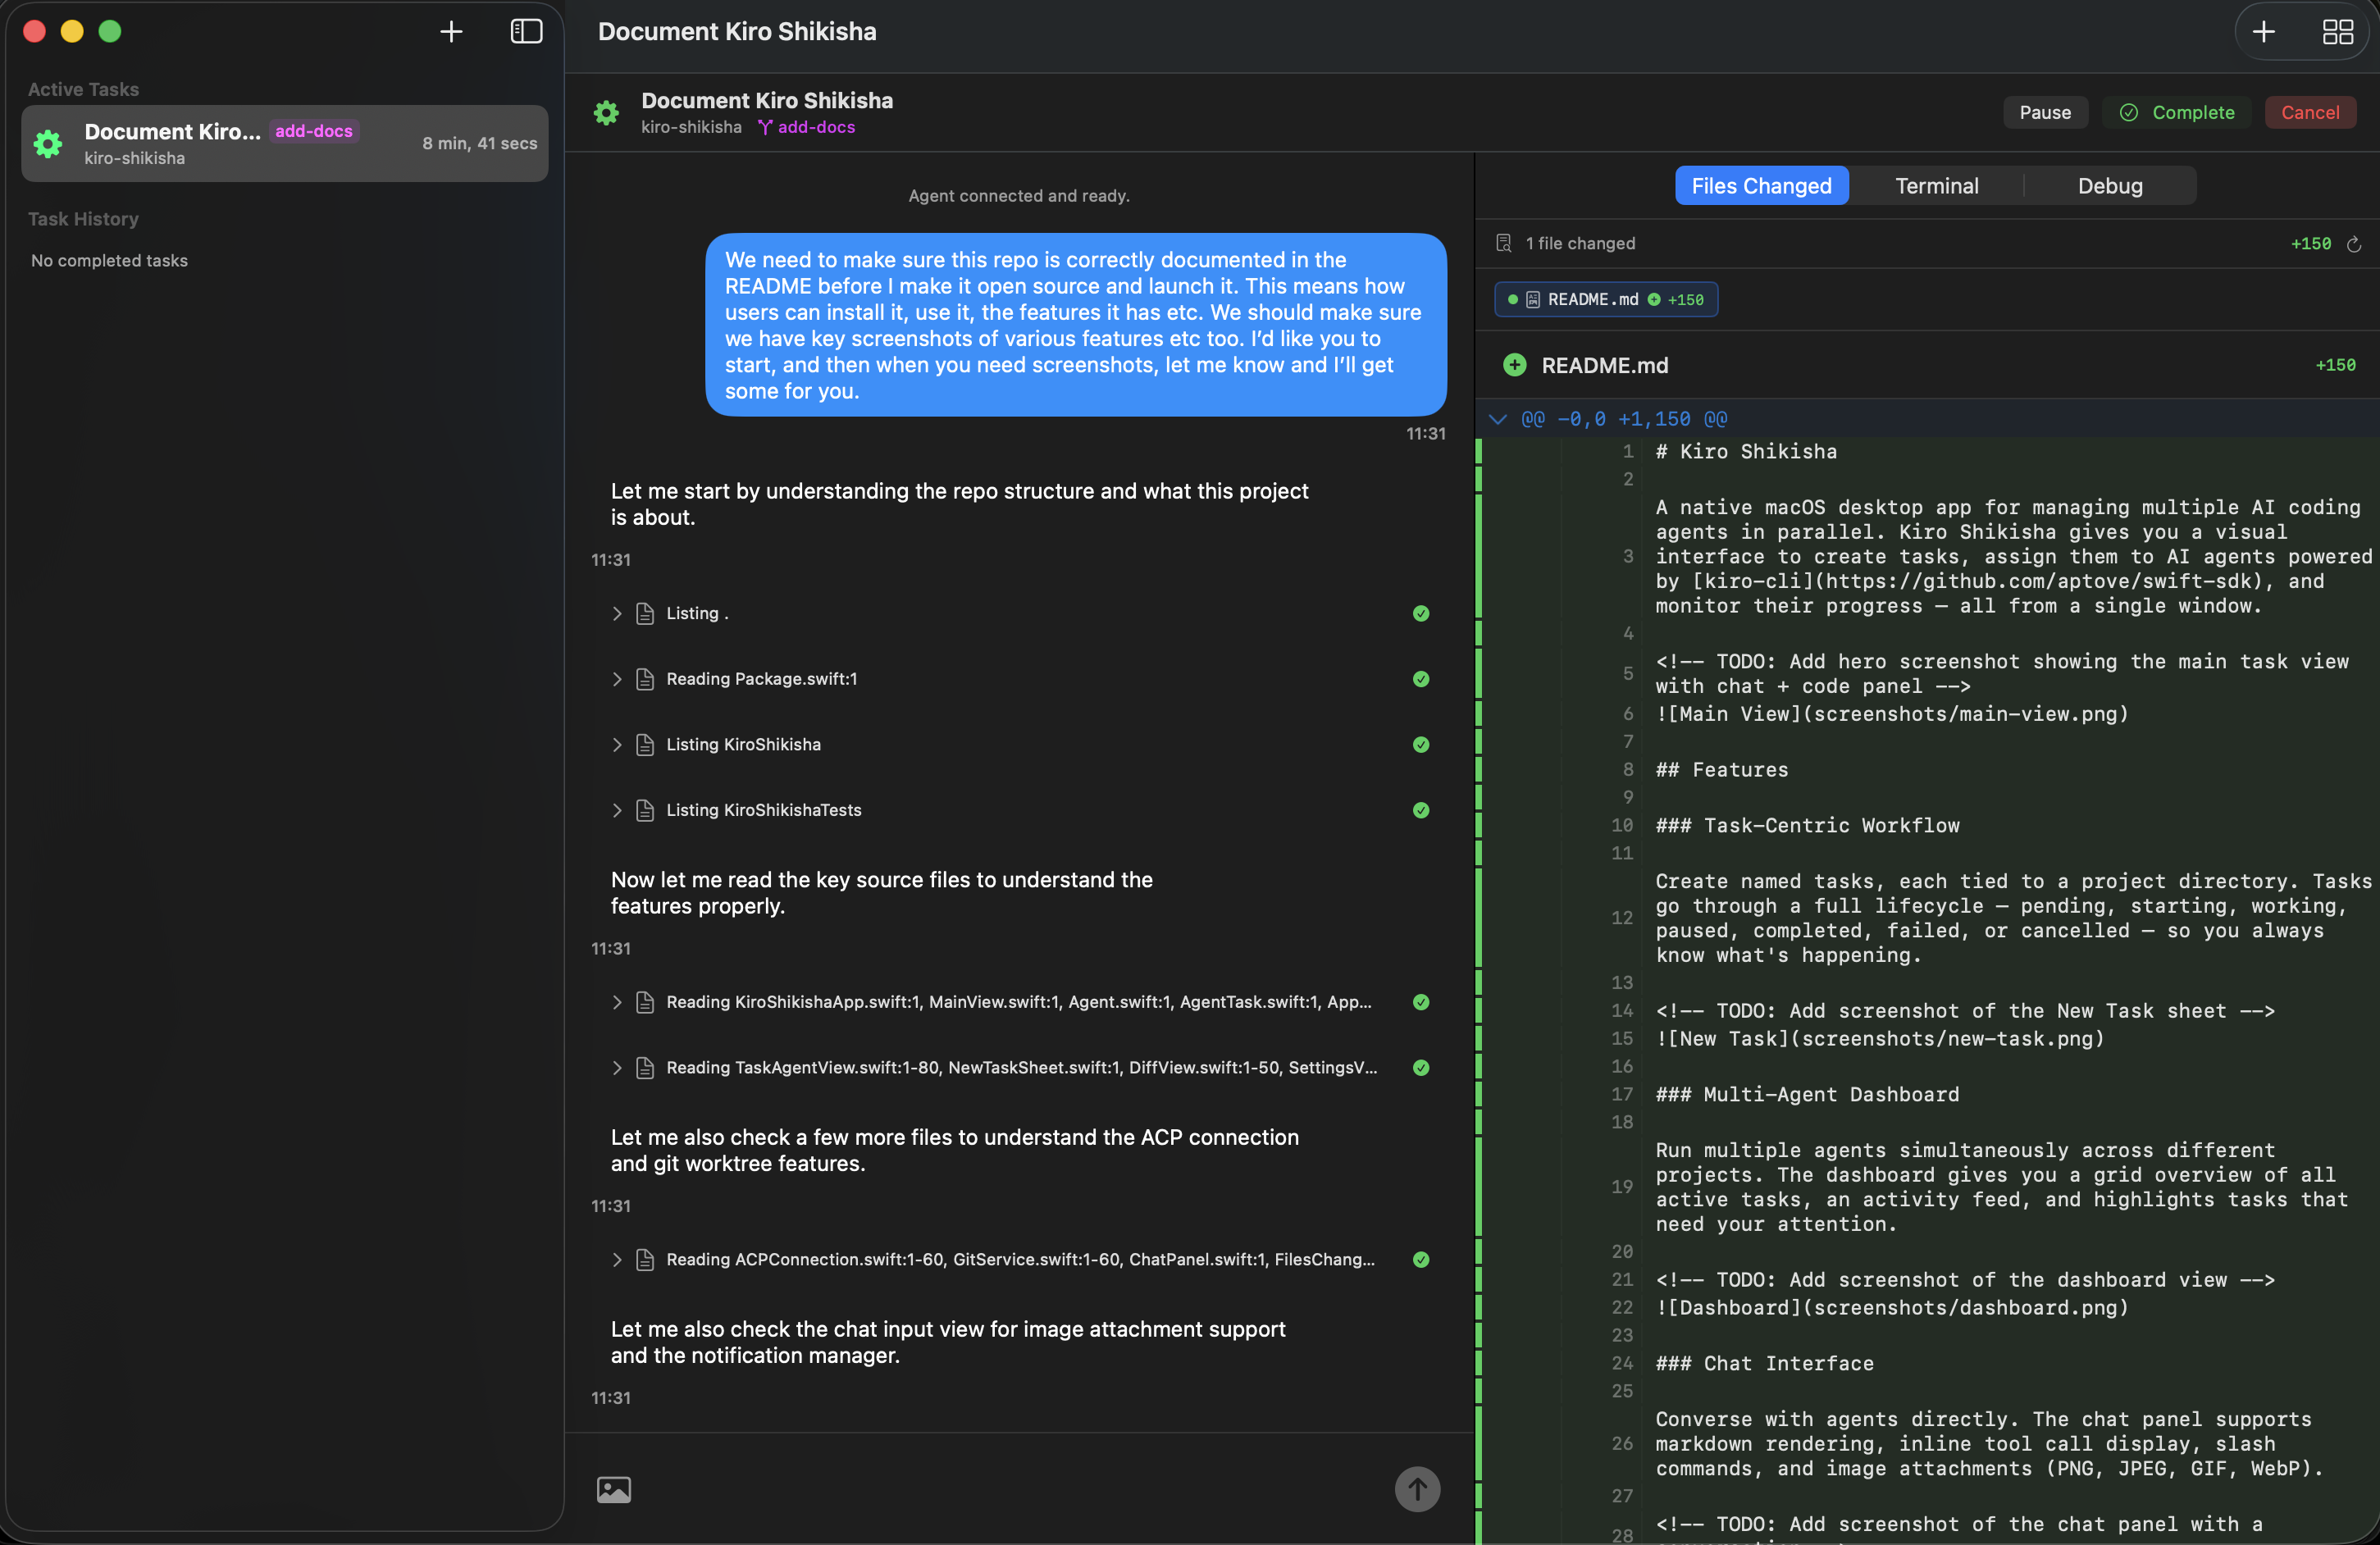The height and width of the screenshot is (1545, 2380).
Task: Click the document icon beside Listing KiroShikisha
Action: click(645, 745)
